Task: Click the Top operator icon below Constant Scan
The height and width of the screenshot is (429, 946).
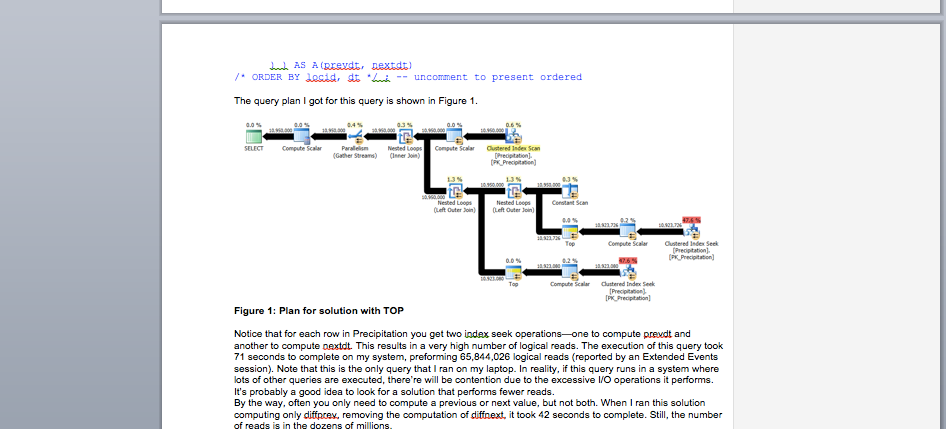Action: 569,231
